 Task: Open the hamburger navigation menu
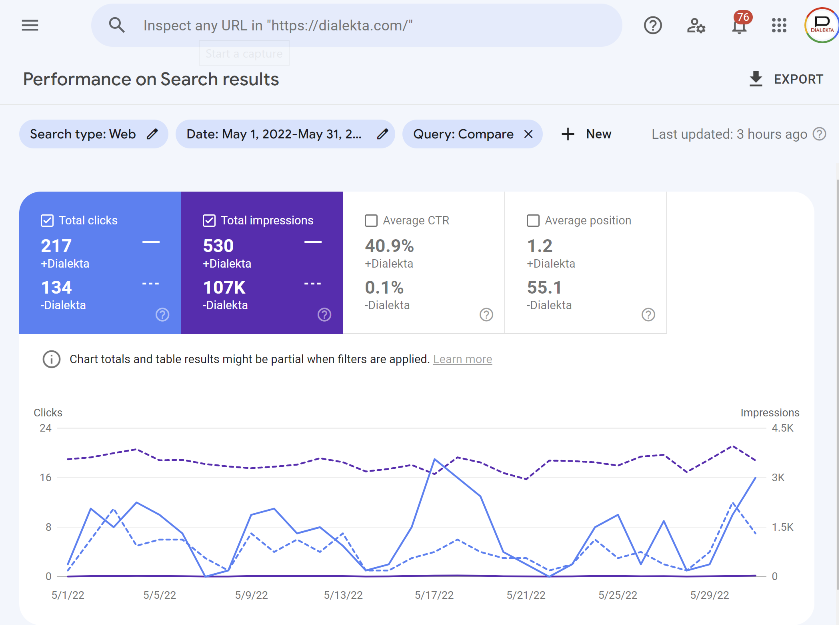30,25
